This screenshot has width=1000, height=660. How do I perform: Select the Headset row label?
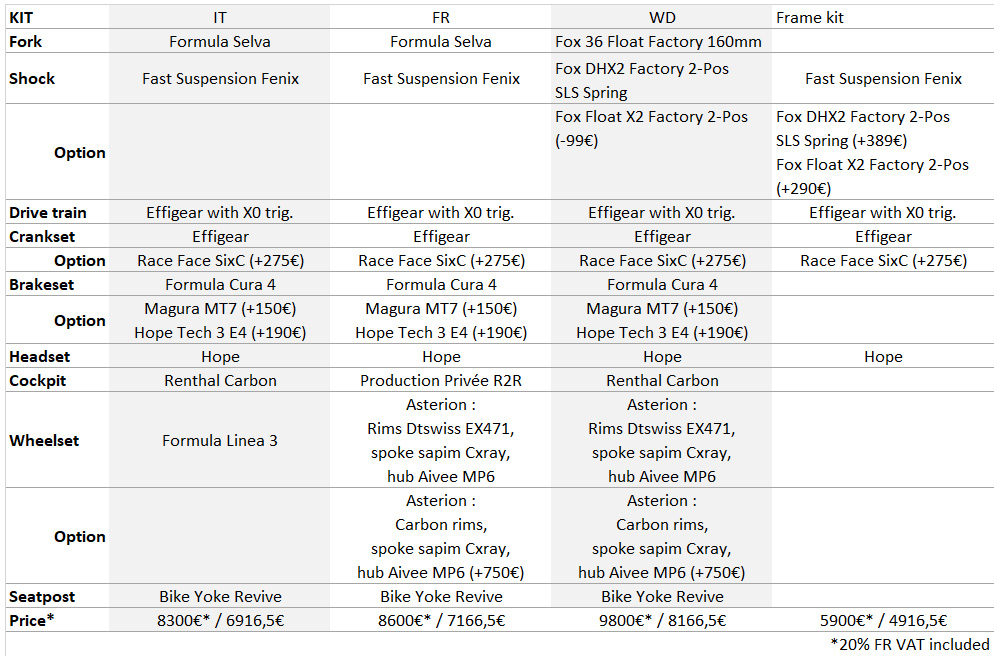(x=39, y=356)
